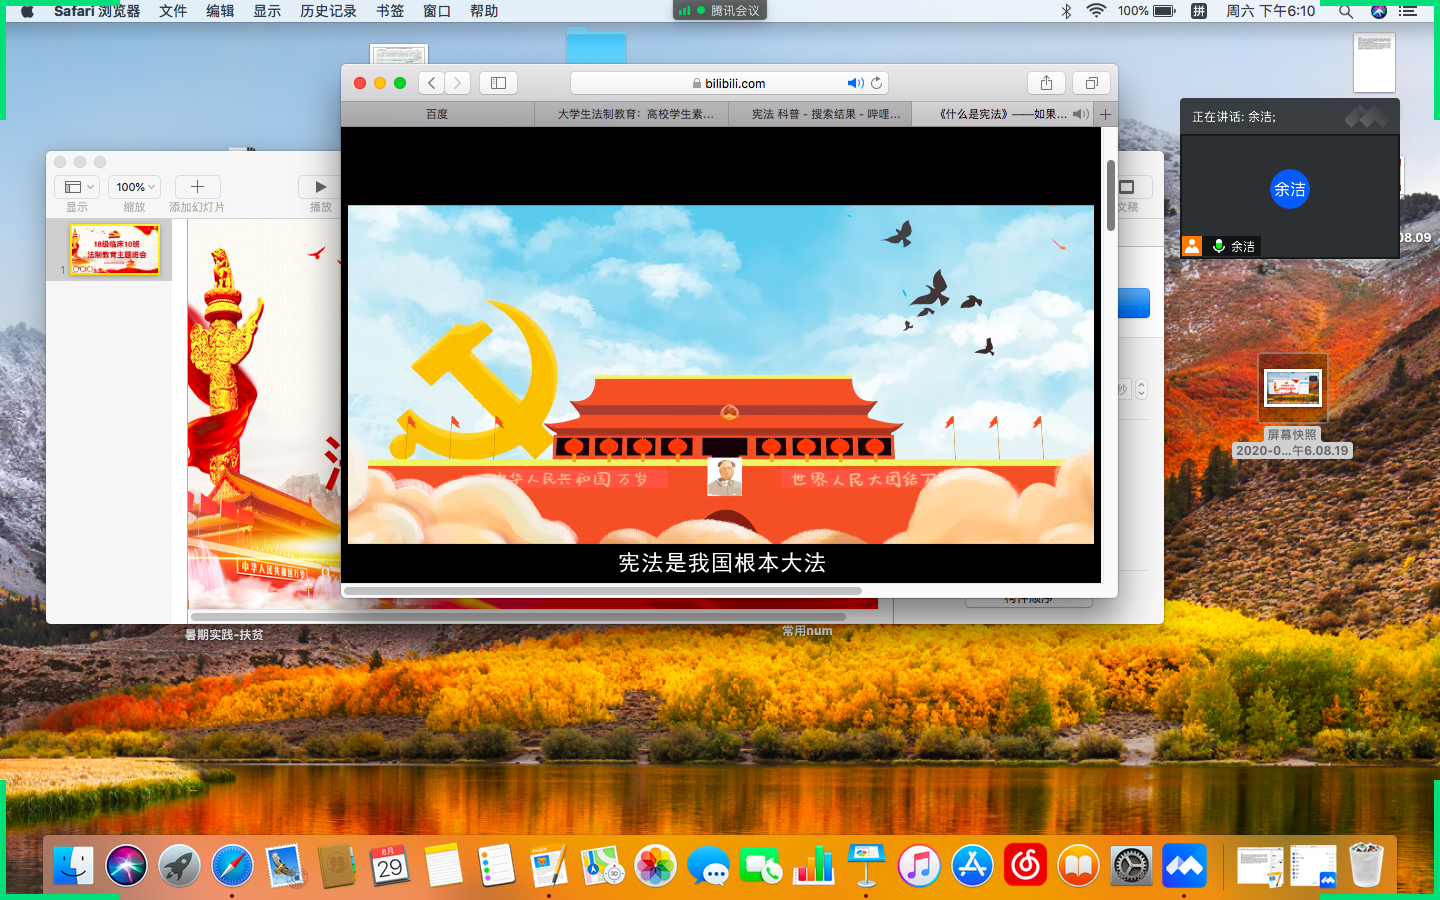Go back in the Safari window
This screenshot has width=1440, height=900.
[432, 83]
